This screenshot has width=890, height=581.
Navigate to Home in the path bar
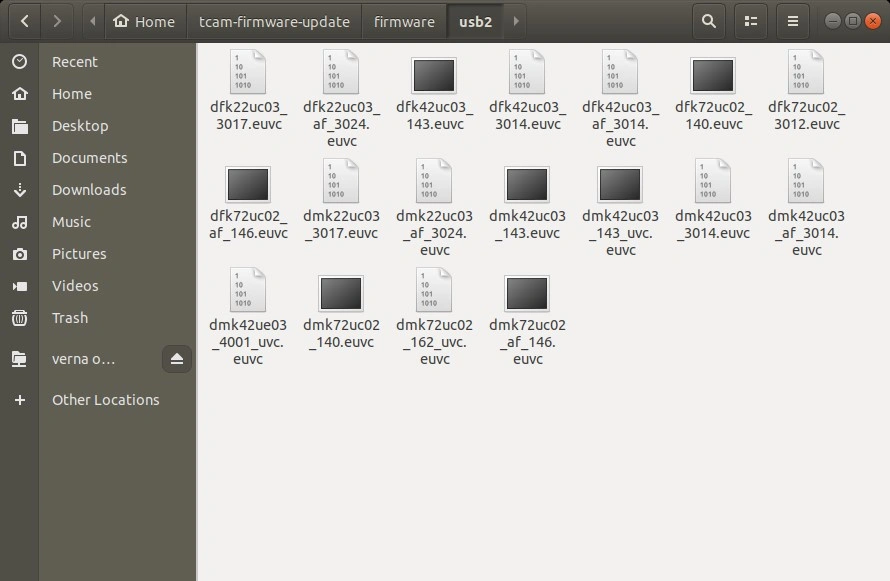click(x=145, y=21)
